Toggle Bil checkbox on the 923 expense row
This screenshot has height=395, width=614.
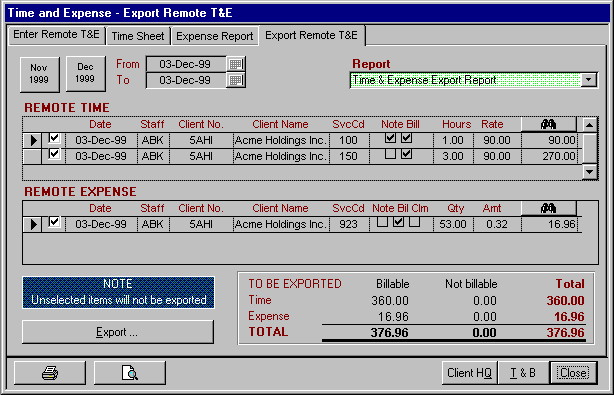[x=398, y=222]
